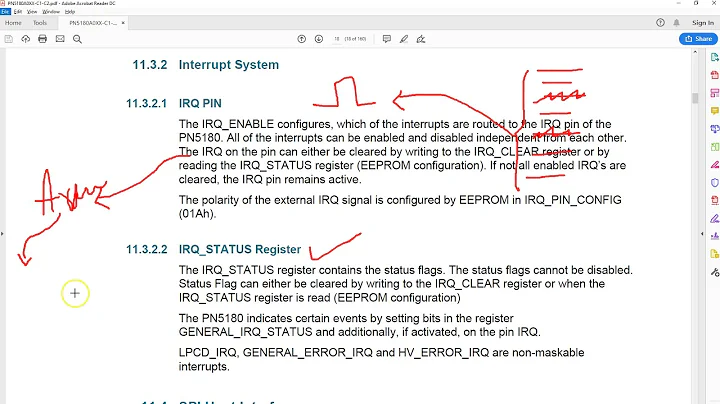Screen dimensions: 720x404
Task: Open Fill & Sign tool in right pane
Action: (714, 219)
